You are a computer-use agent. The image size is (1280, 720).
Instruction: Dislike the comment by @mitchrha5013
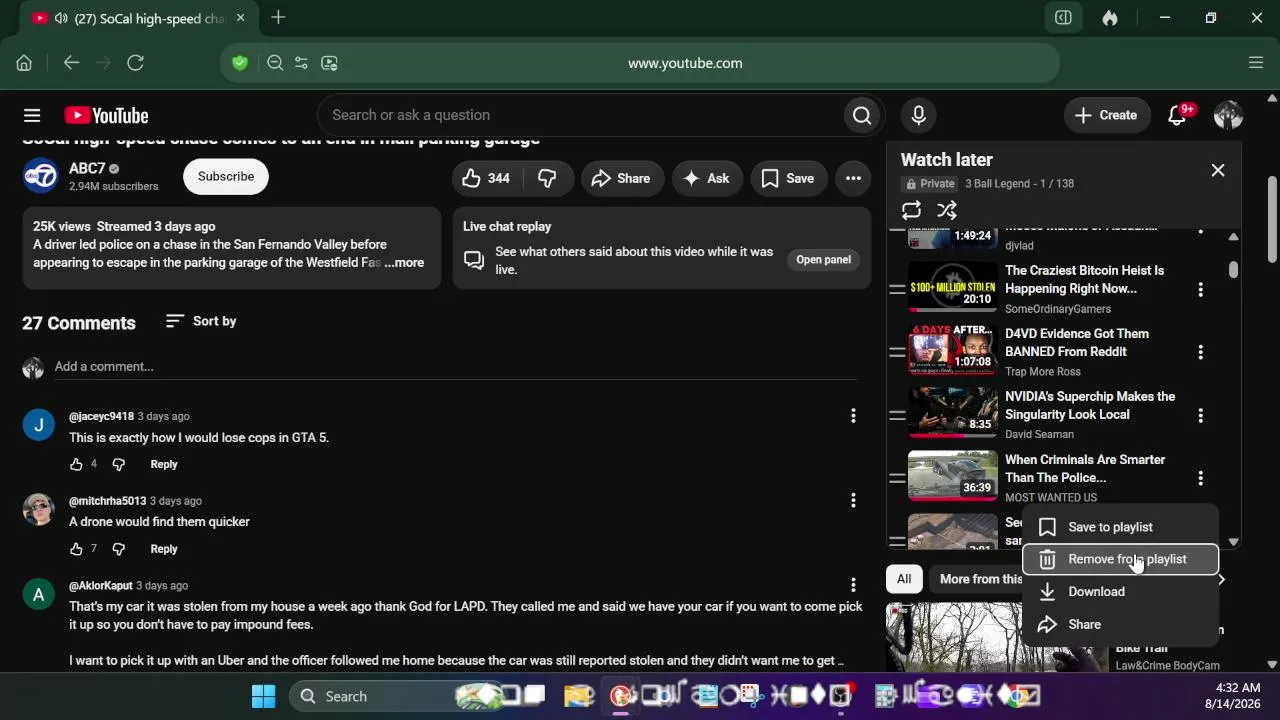(119, 548)
